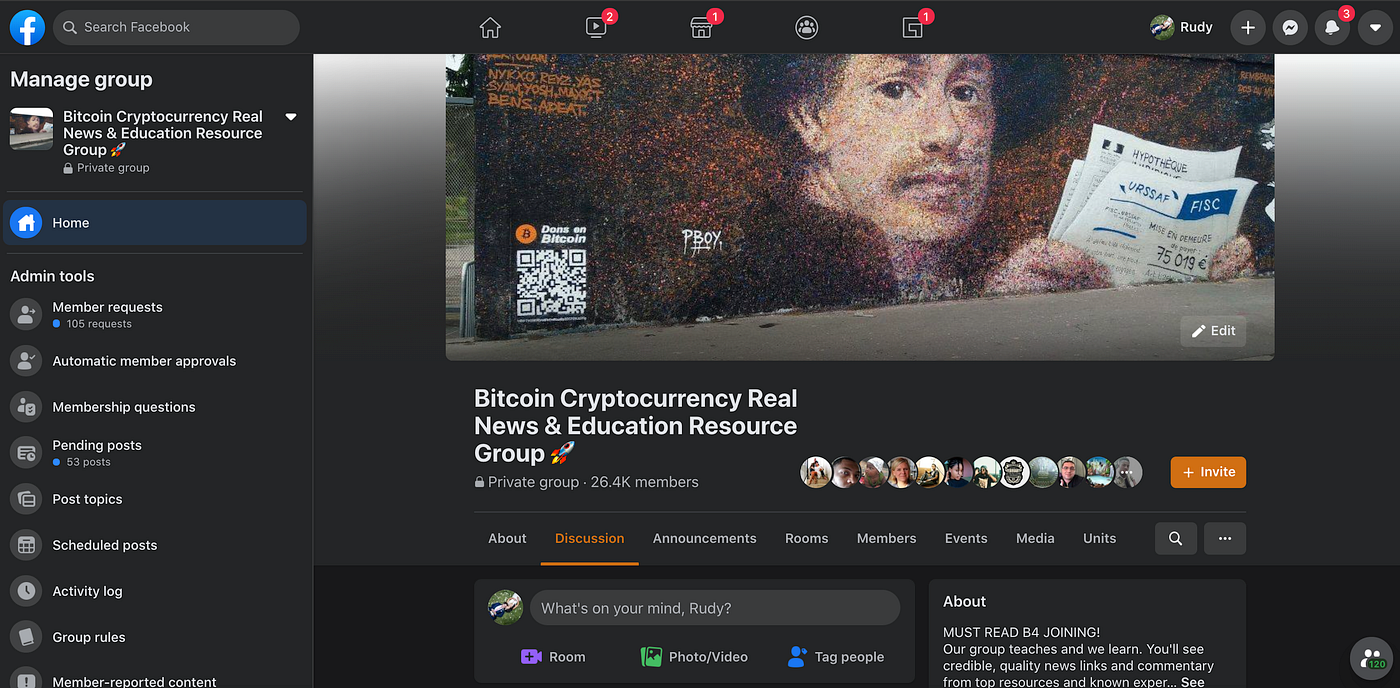The height and width of the screenshot is (688, 1400).
Task: Click the group title in sidebar
Action: [163, 133]
